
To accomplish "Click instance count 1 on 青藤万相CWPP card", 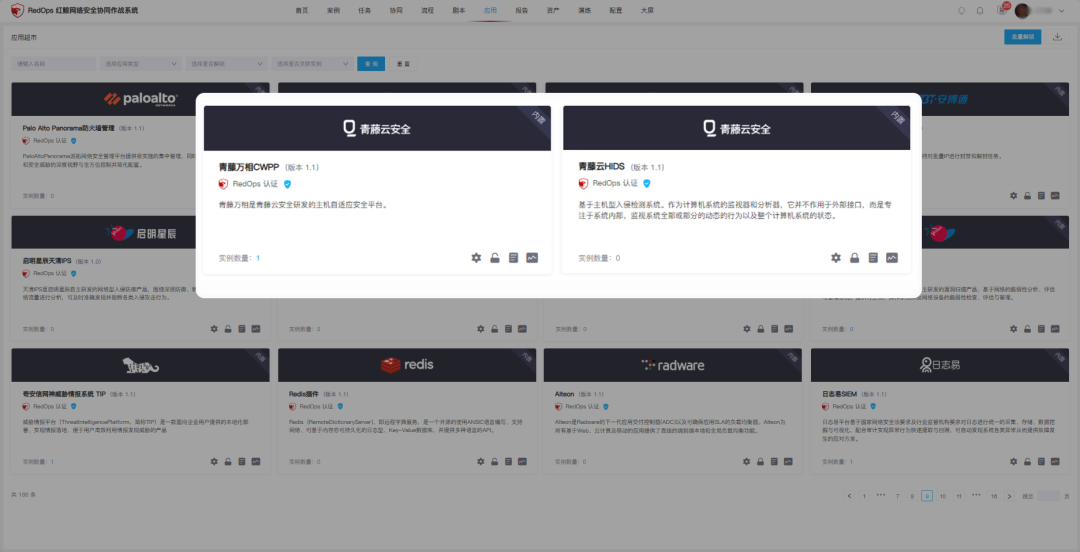I will click(x=258, y=258).
